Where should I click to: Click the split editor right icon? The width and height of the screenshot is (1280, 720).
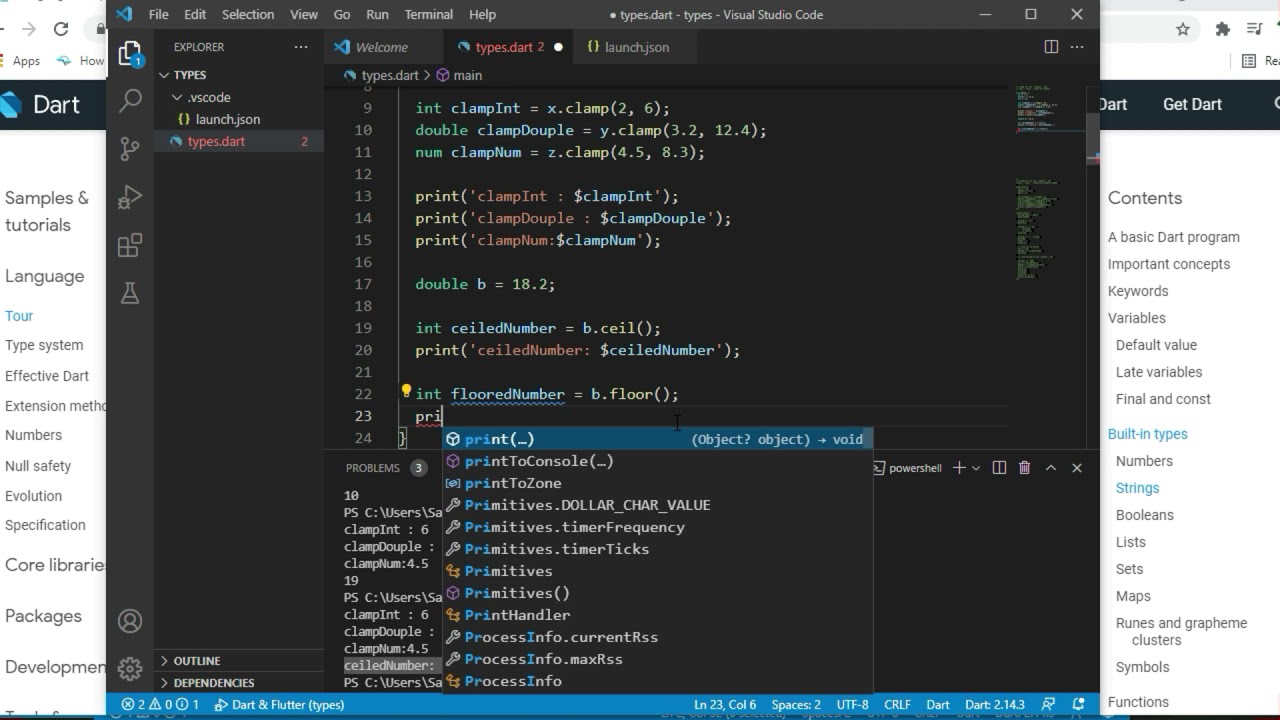coord(1051,47)
